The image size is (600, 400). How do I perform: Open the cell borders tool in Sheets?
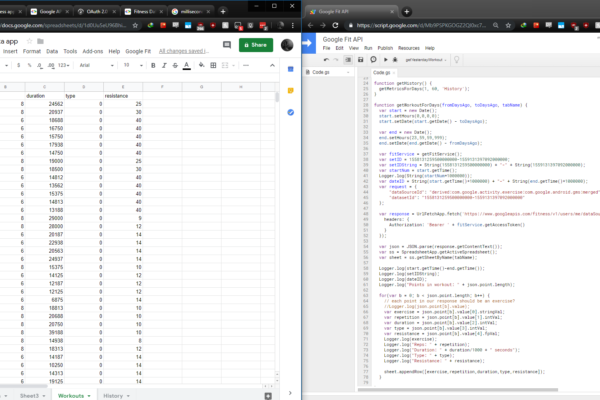coord(213,65)
